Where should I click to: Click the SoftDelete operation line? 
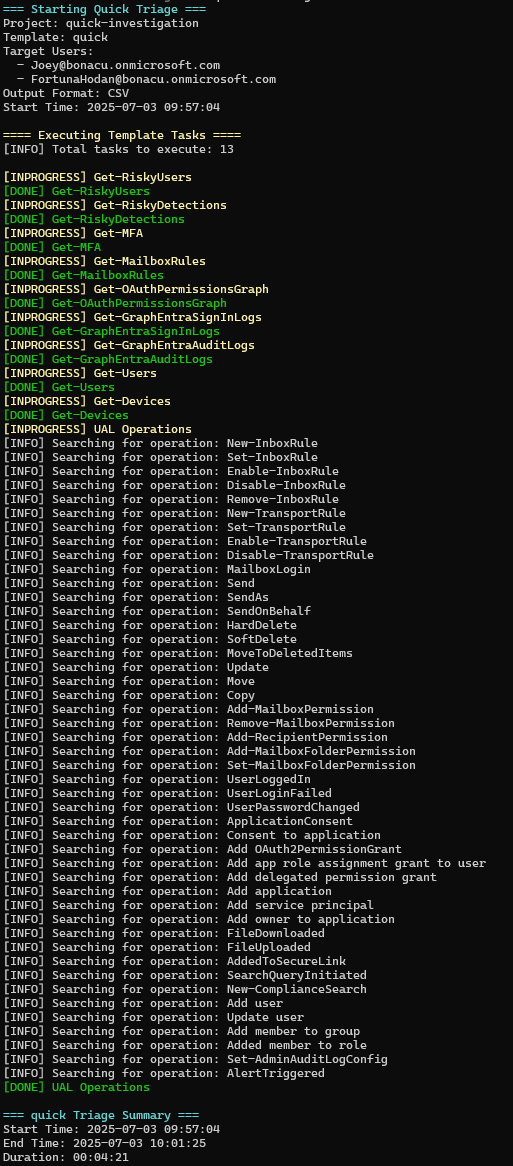tap(150, 640)
